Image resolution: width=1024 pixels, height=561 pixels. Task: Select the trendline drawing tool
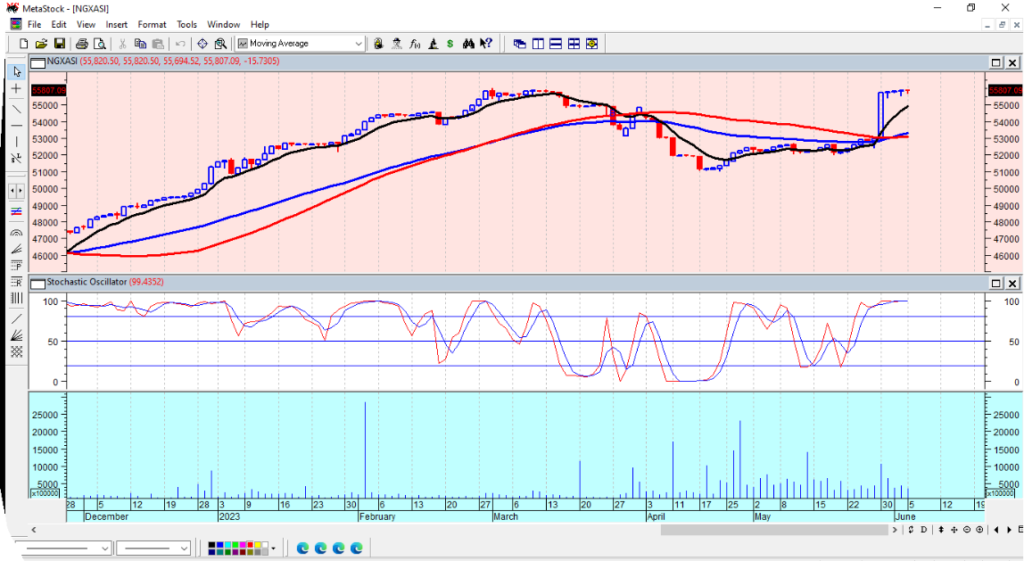coord(16,108)
